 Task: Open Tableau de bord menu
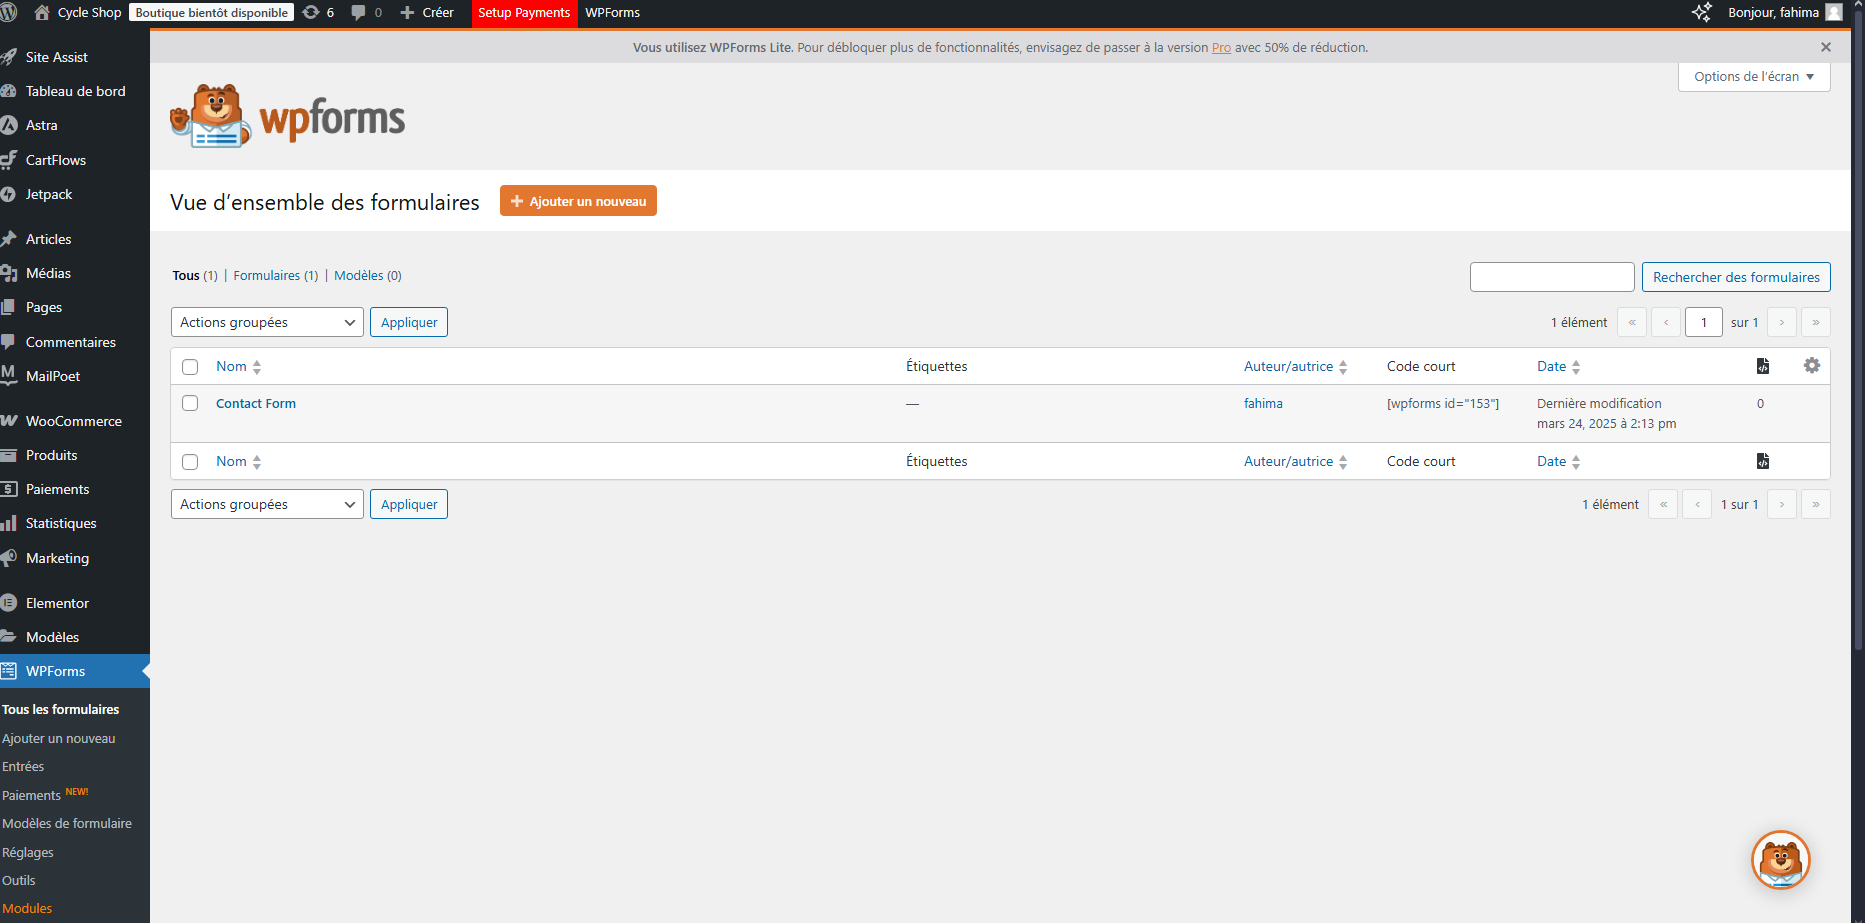75,91
